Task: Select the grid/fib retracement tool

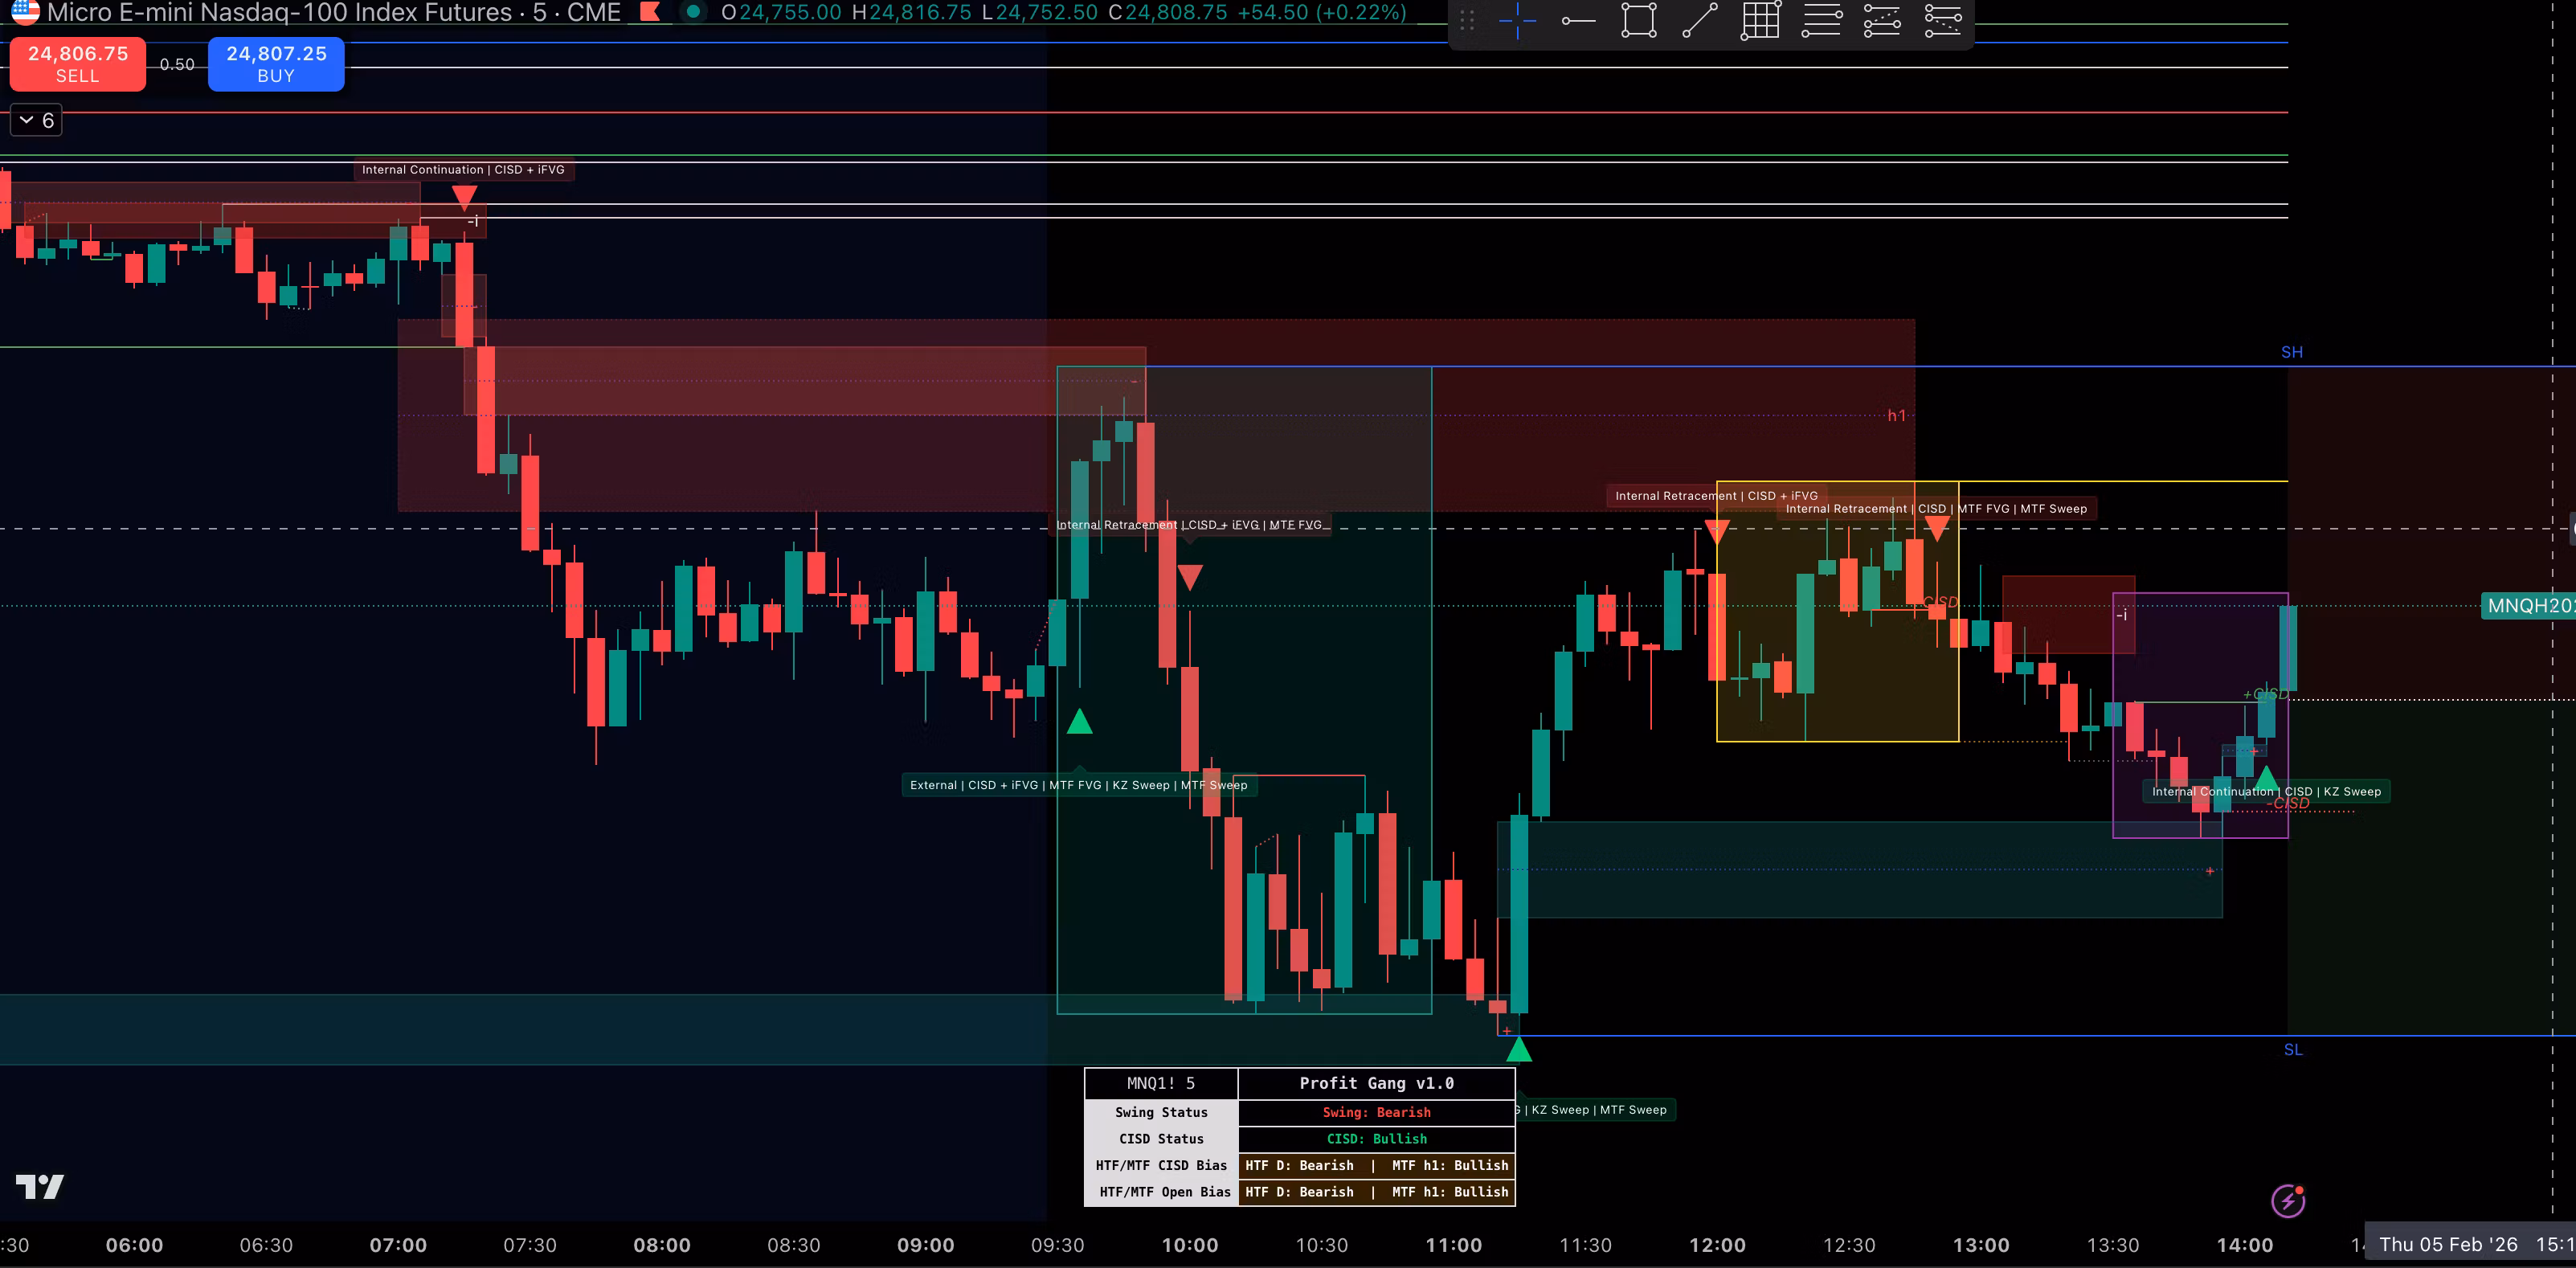Action: (1760, 20)
